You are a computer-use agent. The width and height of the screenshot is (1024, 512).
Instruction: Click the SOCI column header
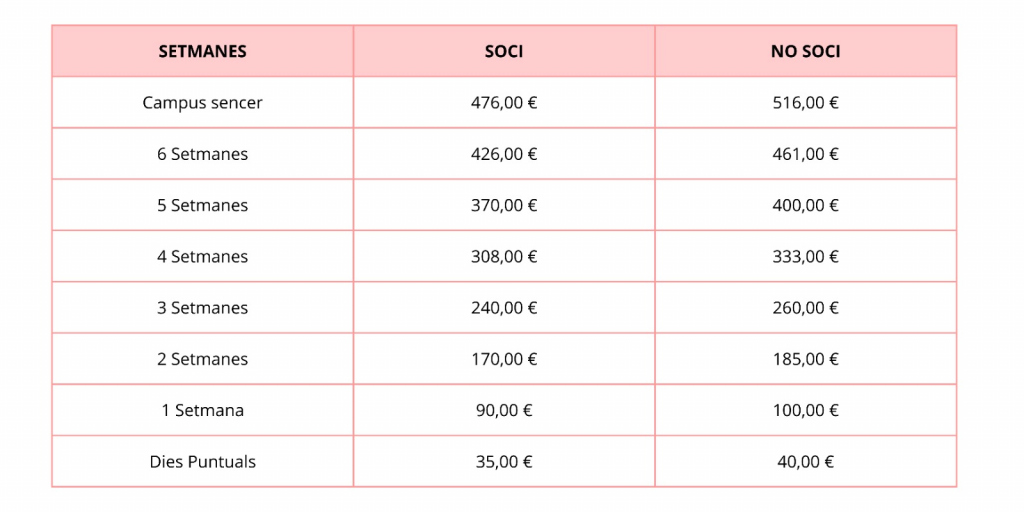(x=504, y=51)
